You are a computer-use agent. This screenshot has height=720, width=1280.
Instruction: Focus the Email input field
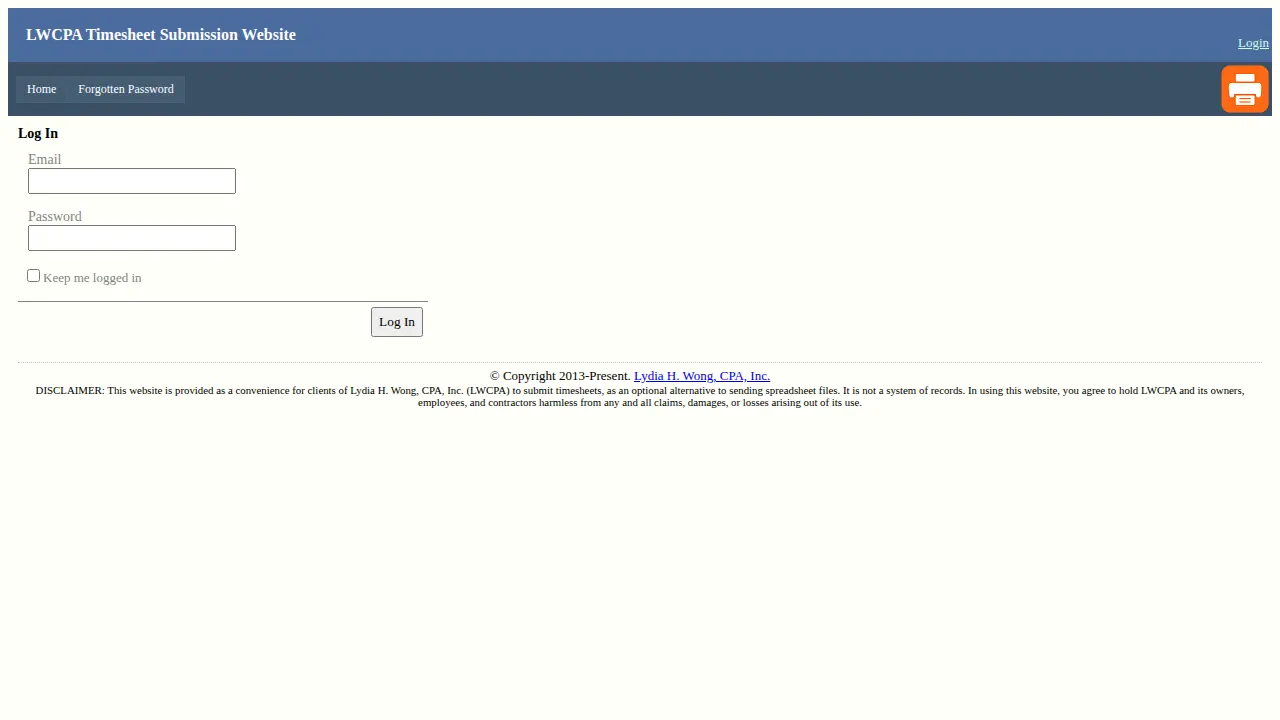[132, 181]
